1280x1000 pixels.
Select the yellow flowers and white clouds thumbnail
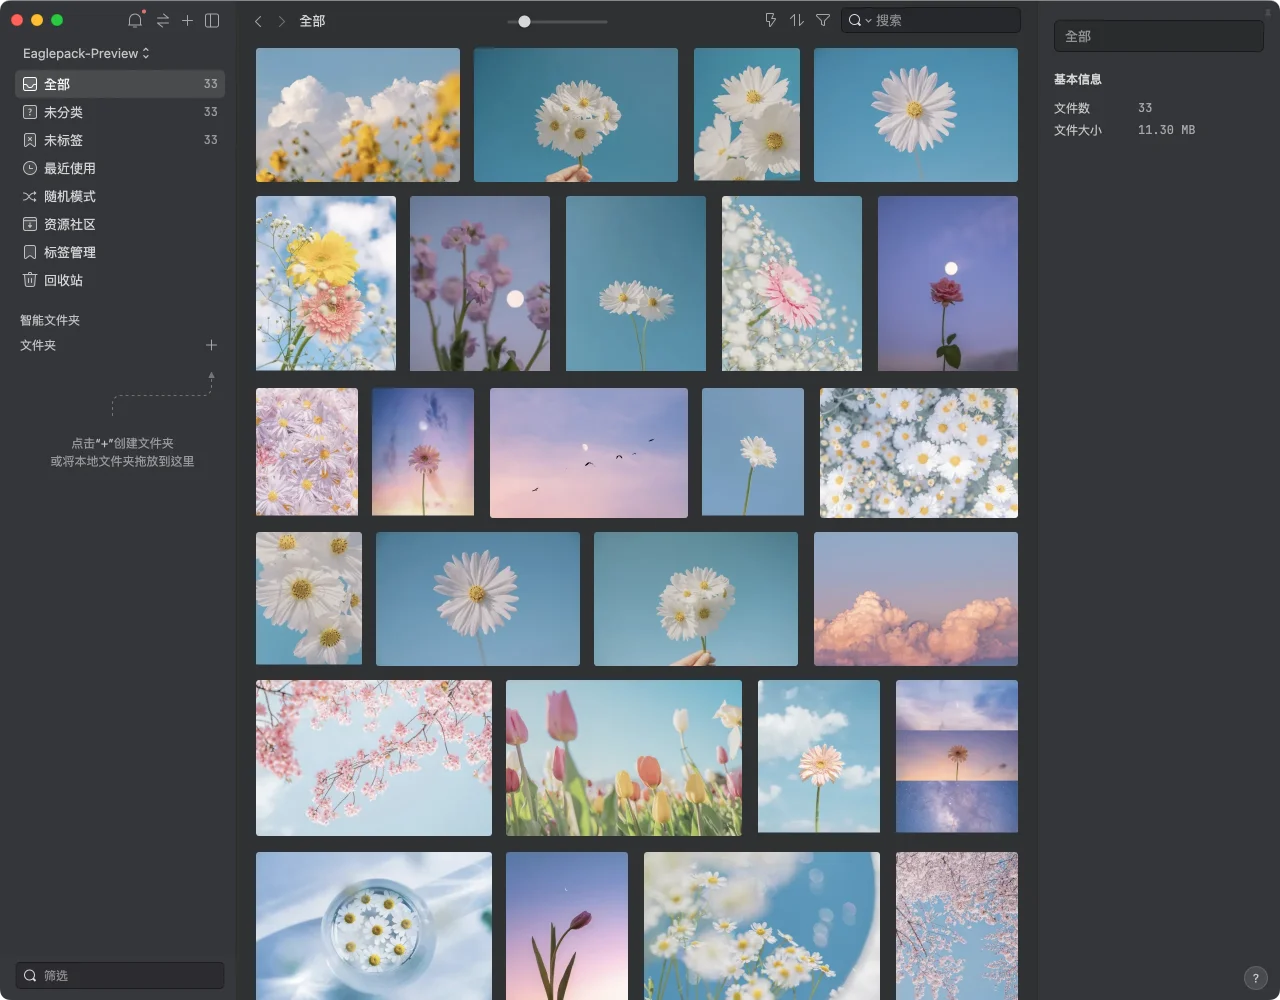358,115
